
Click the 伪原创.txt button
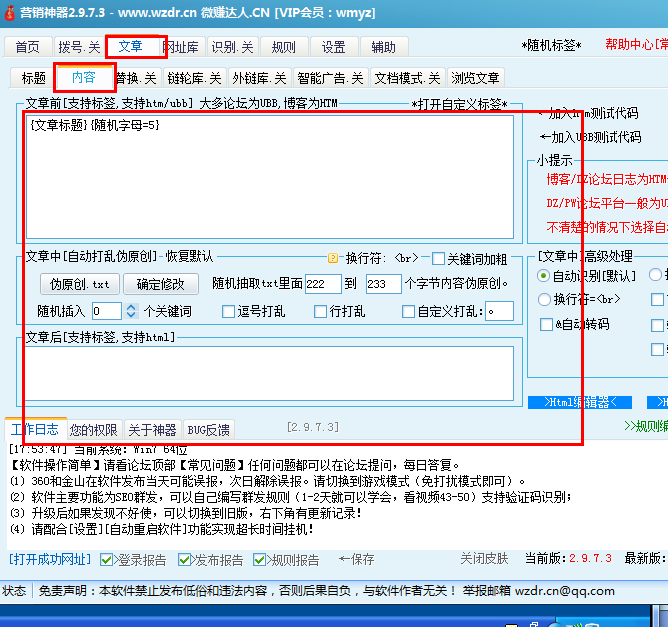tap(79, 284)
